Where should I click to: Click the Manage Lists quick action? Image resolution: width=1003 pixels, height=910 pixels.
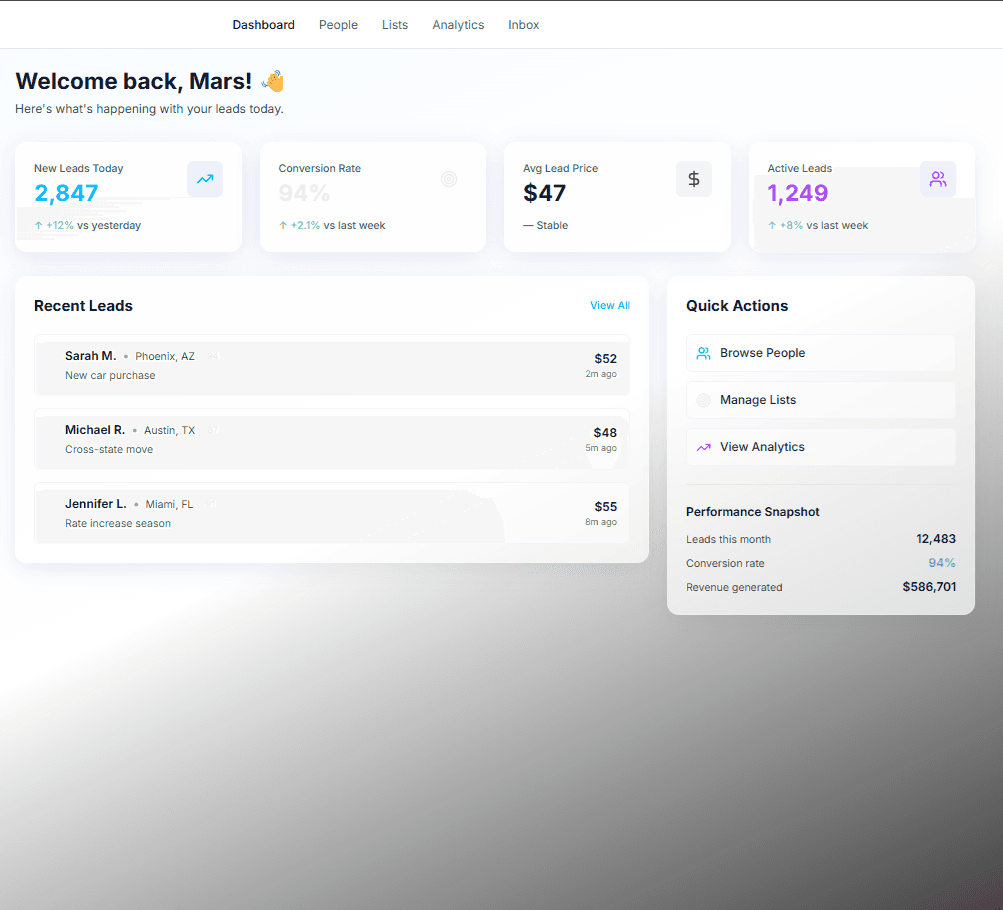[820, 400]
